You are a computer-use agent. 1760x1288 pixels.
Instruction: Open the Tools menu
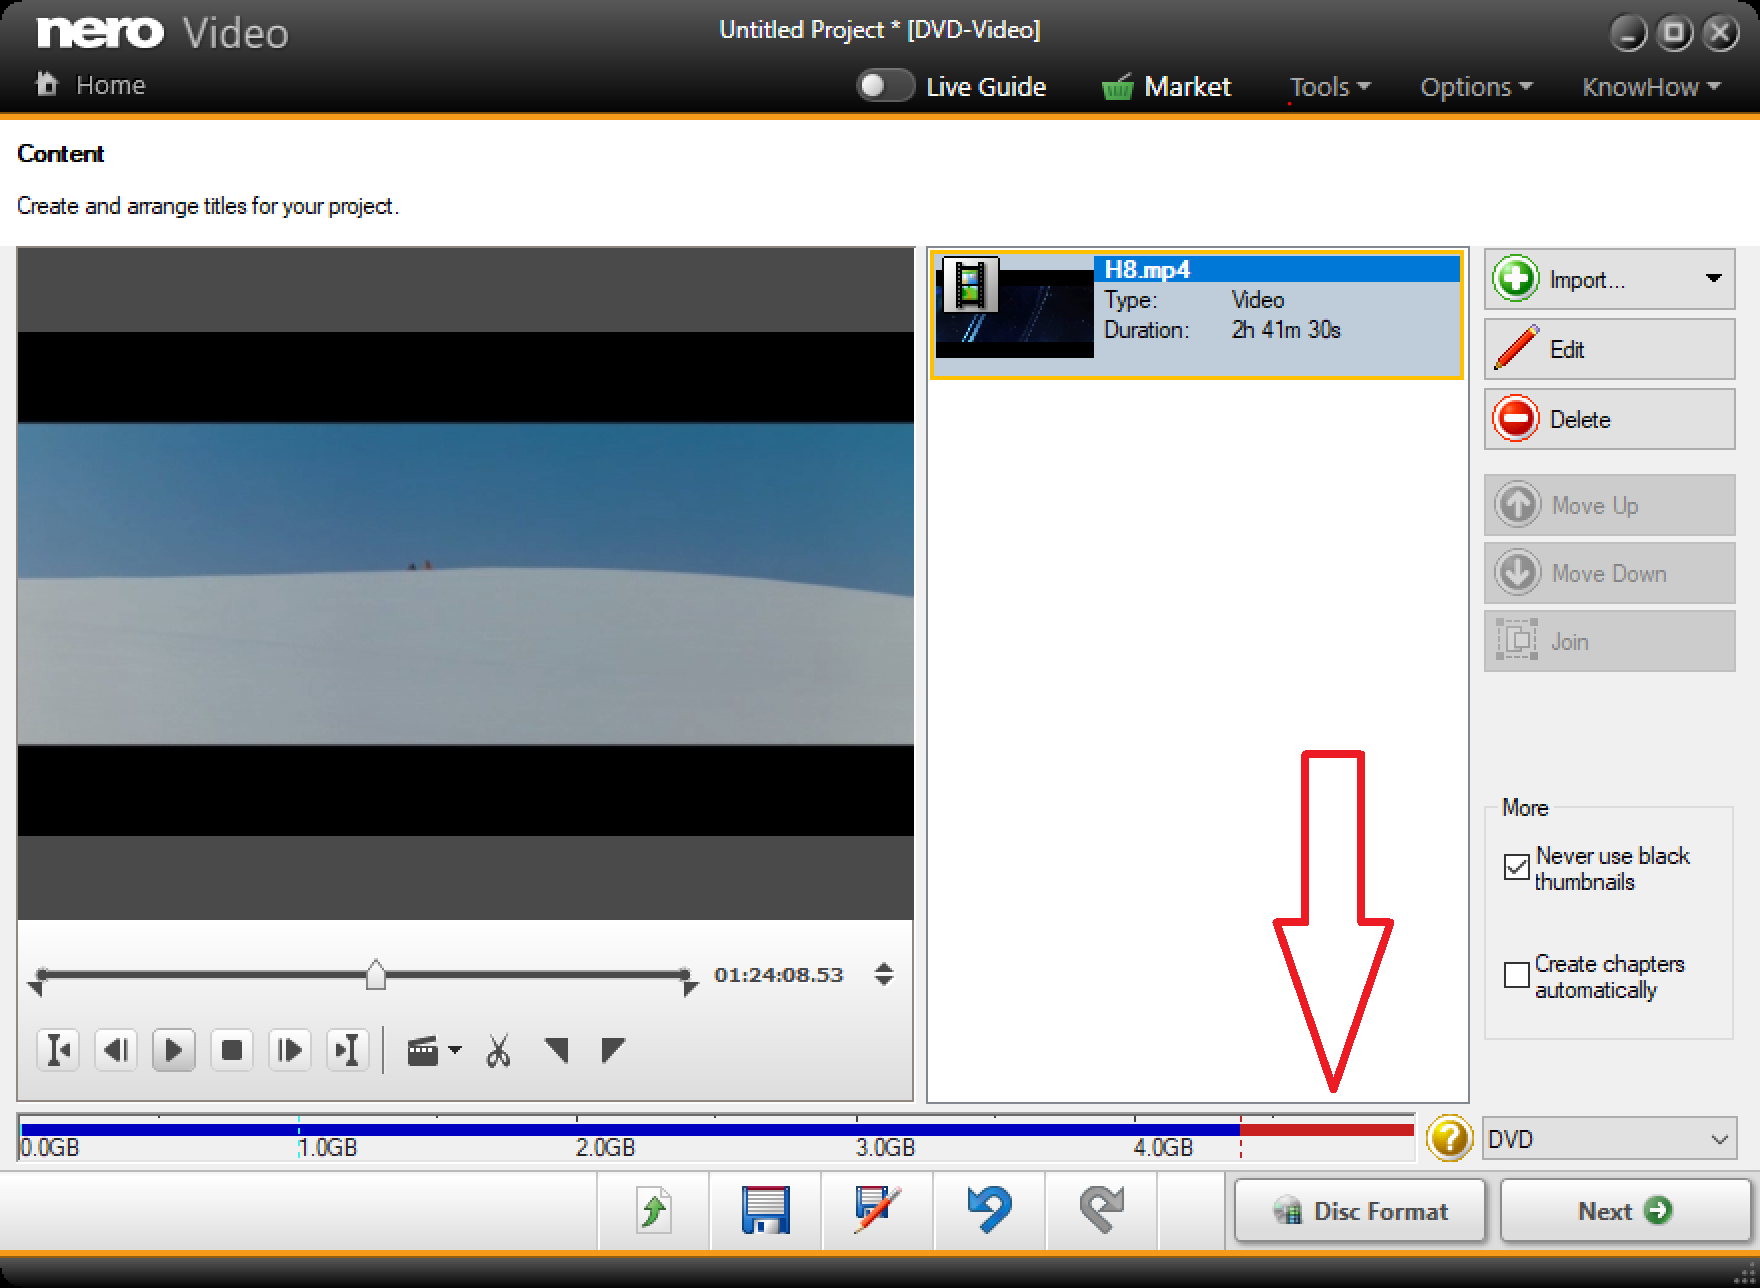[1330, 87]
